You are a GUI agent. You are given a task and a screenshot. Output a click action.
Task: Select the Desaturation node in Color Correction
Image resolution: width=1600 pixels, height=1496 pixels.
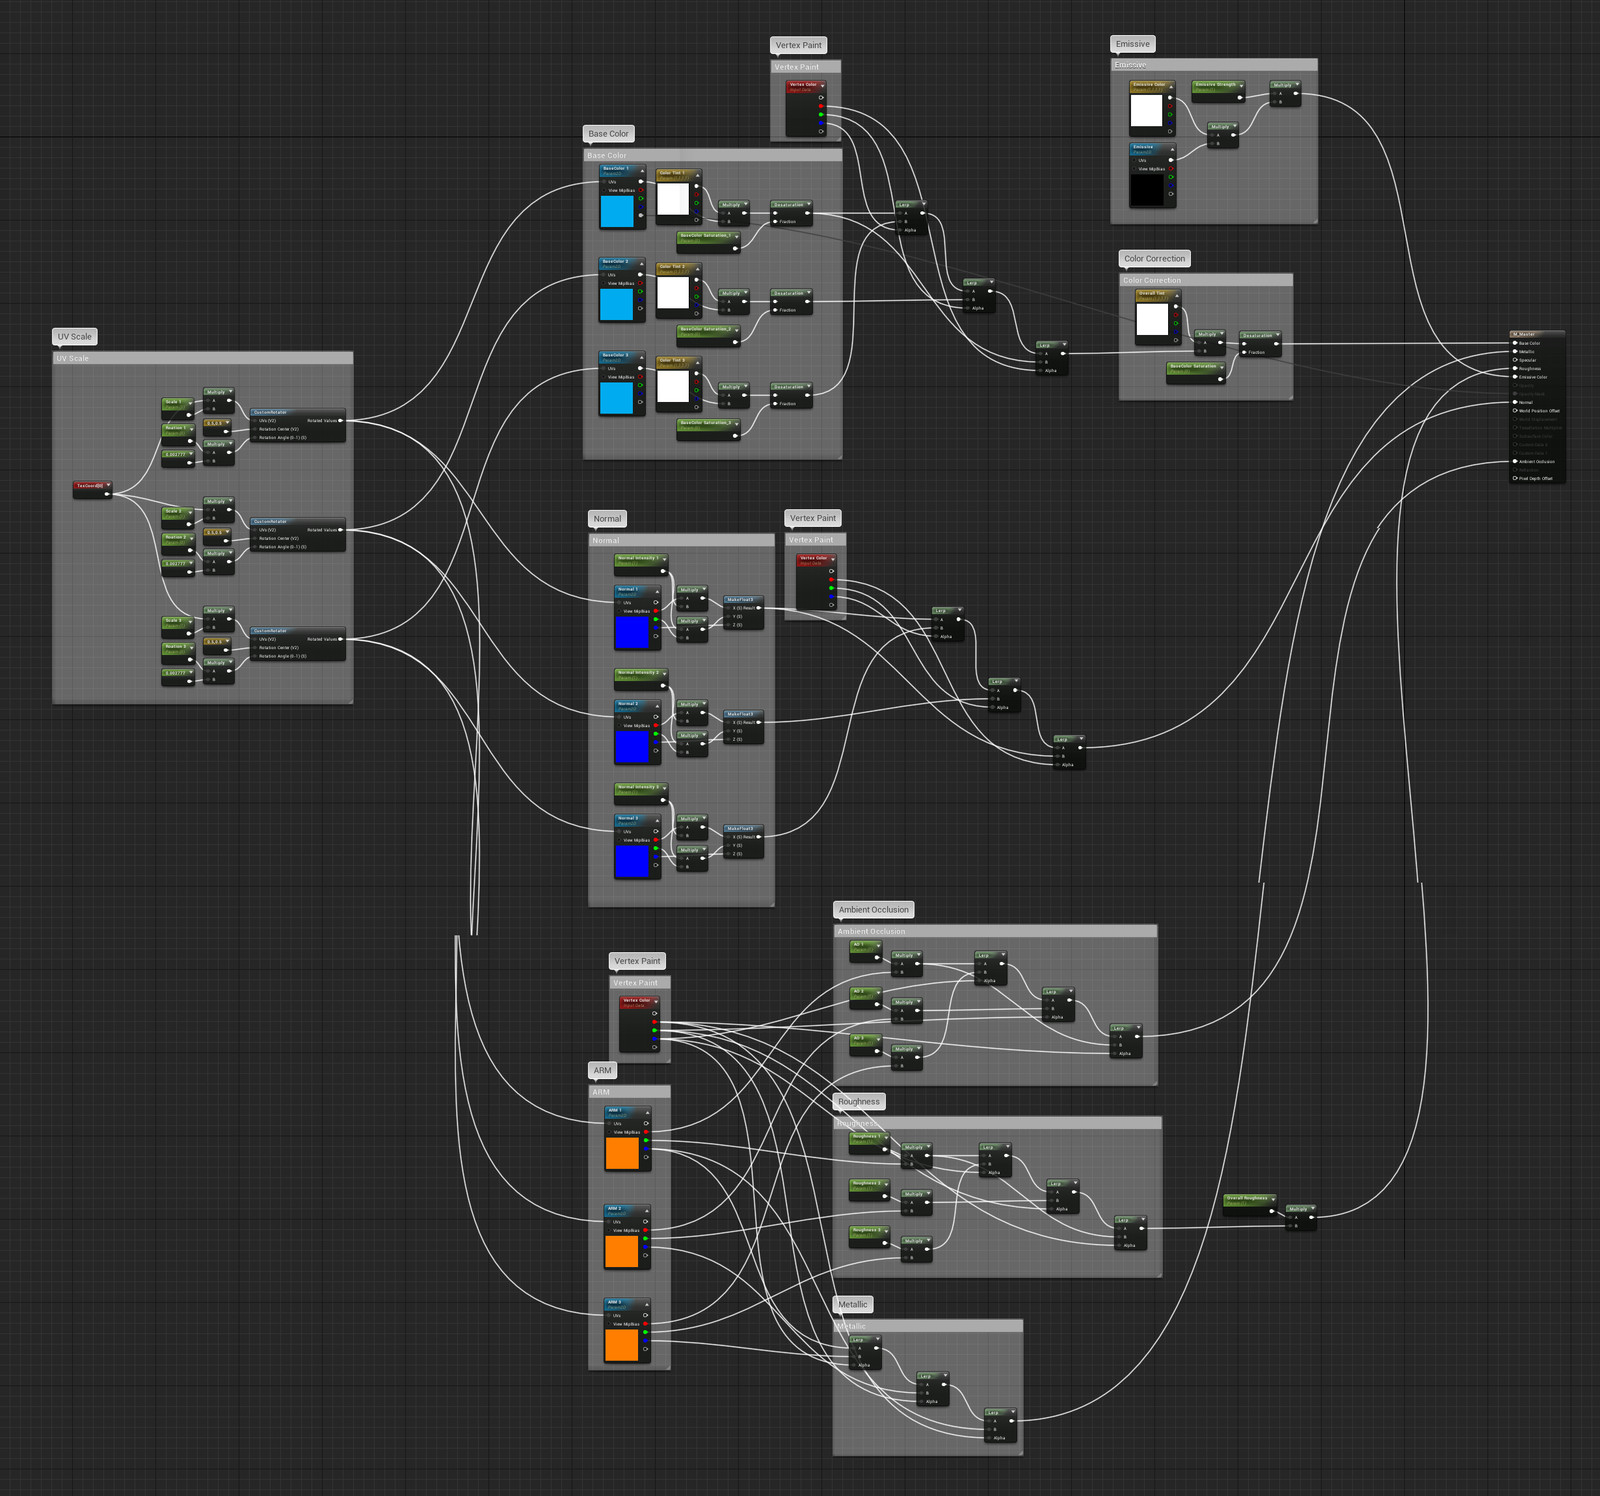(x=1260, y=344)
